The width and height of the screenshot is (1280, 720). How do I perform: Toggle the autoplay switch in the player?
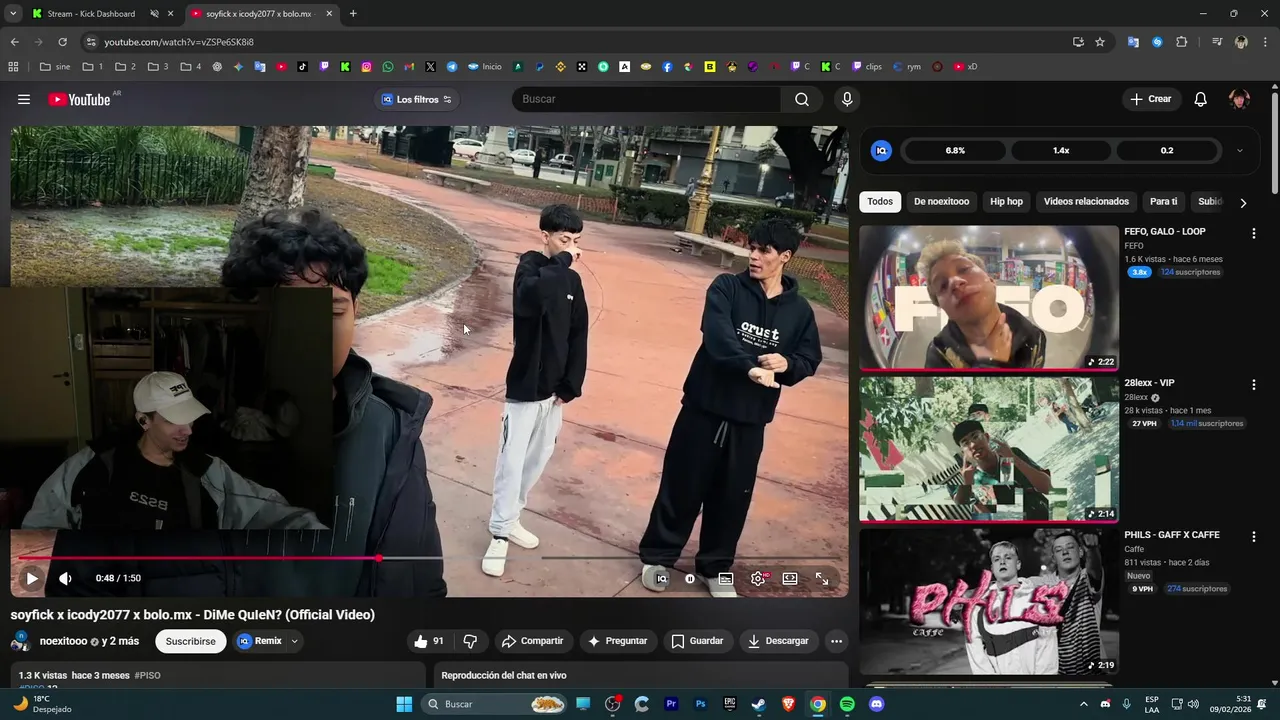click(x=690, y=578)
